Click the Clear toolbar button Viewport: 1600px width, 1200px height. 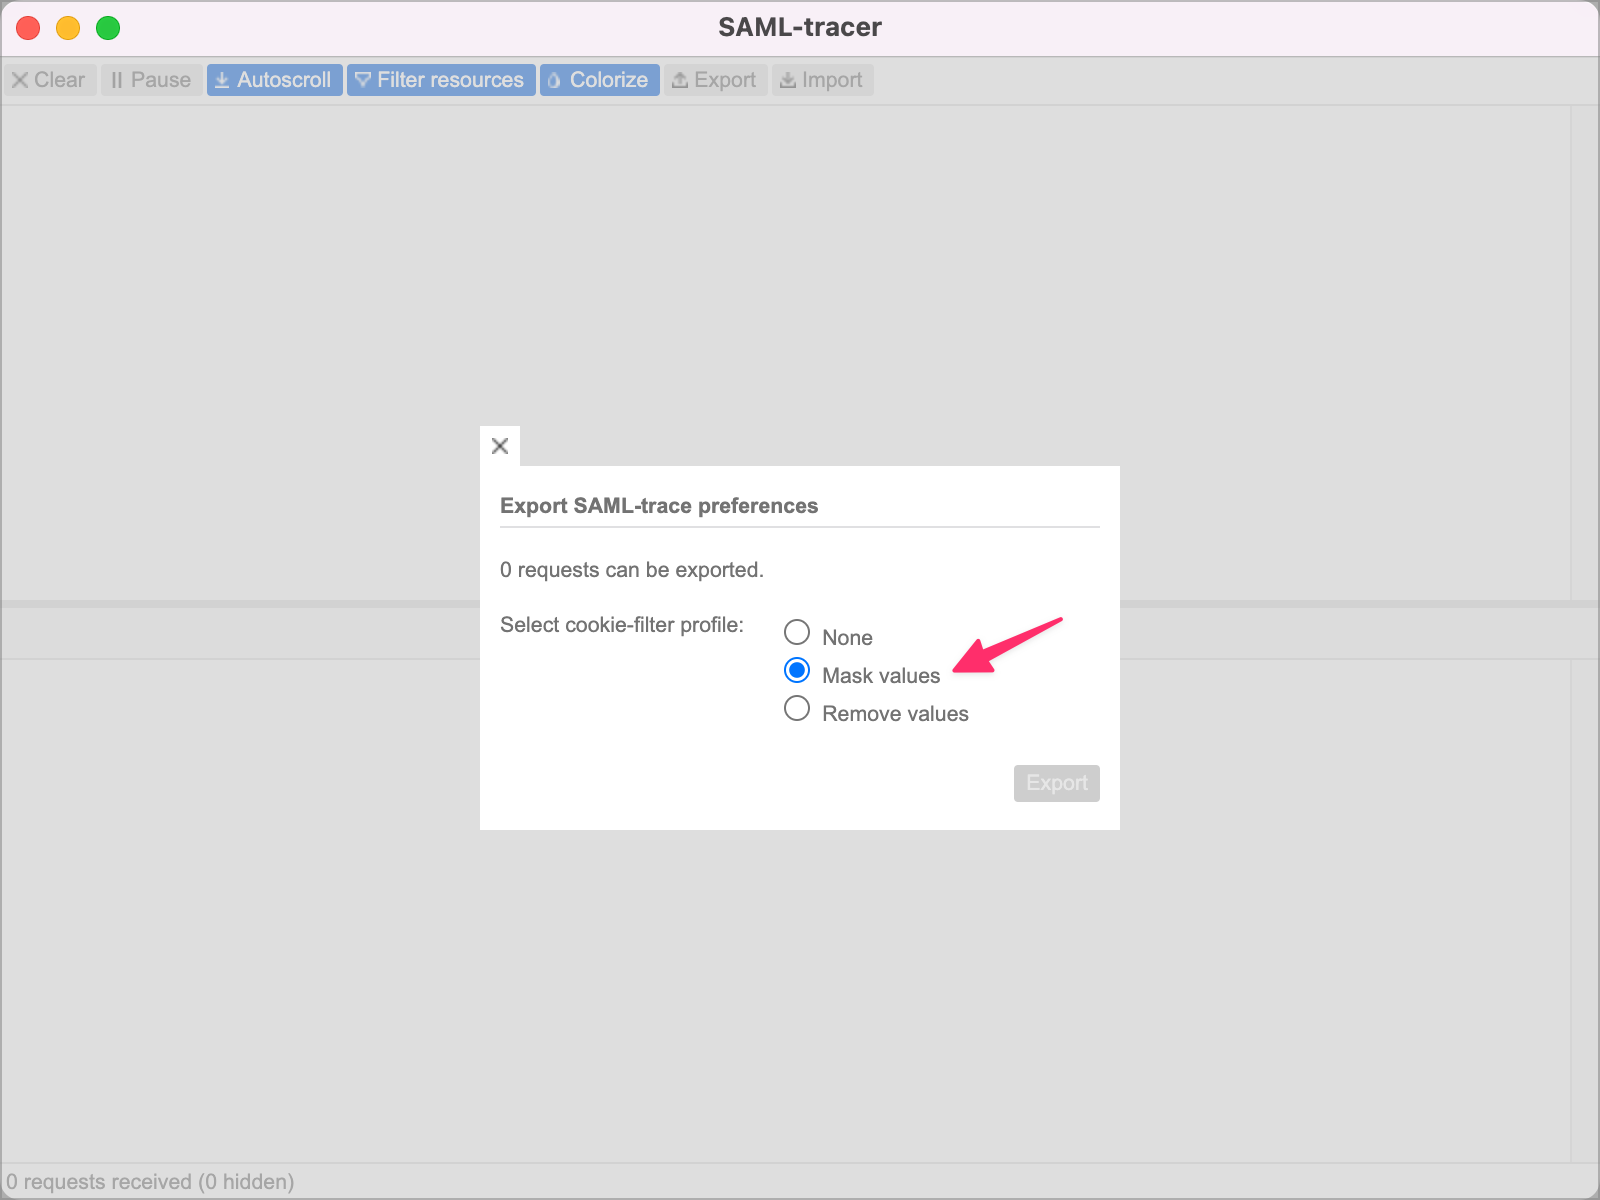pos(48,80)
